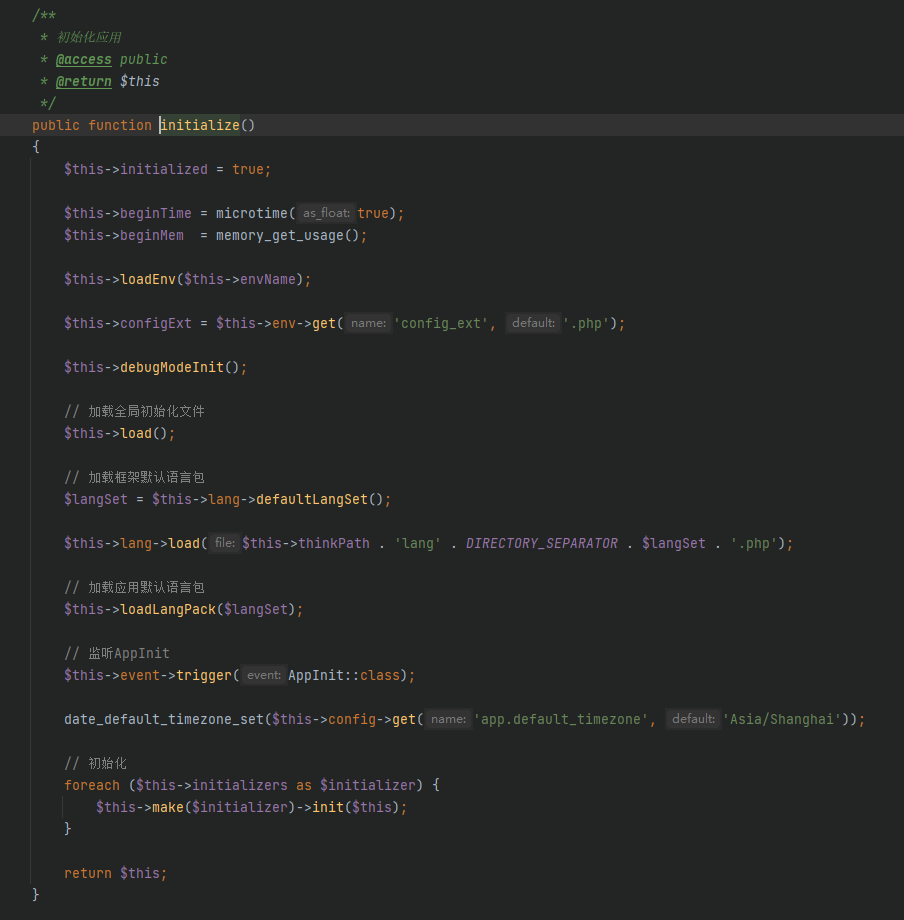Click the 'Asia/Shanghai' string

coord(781,719)
